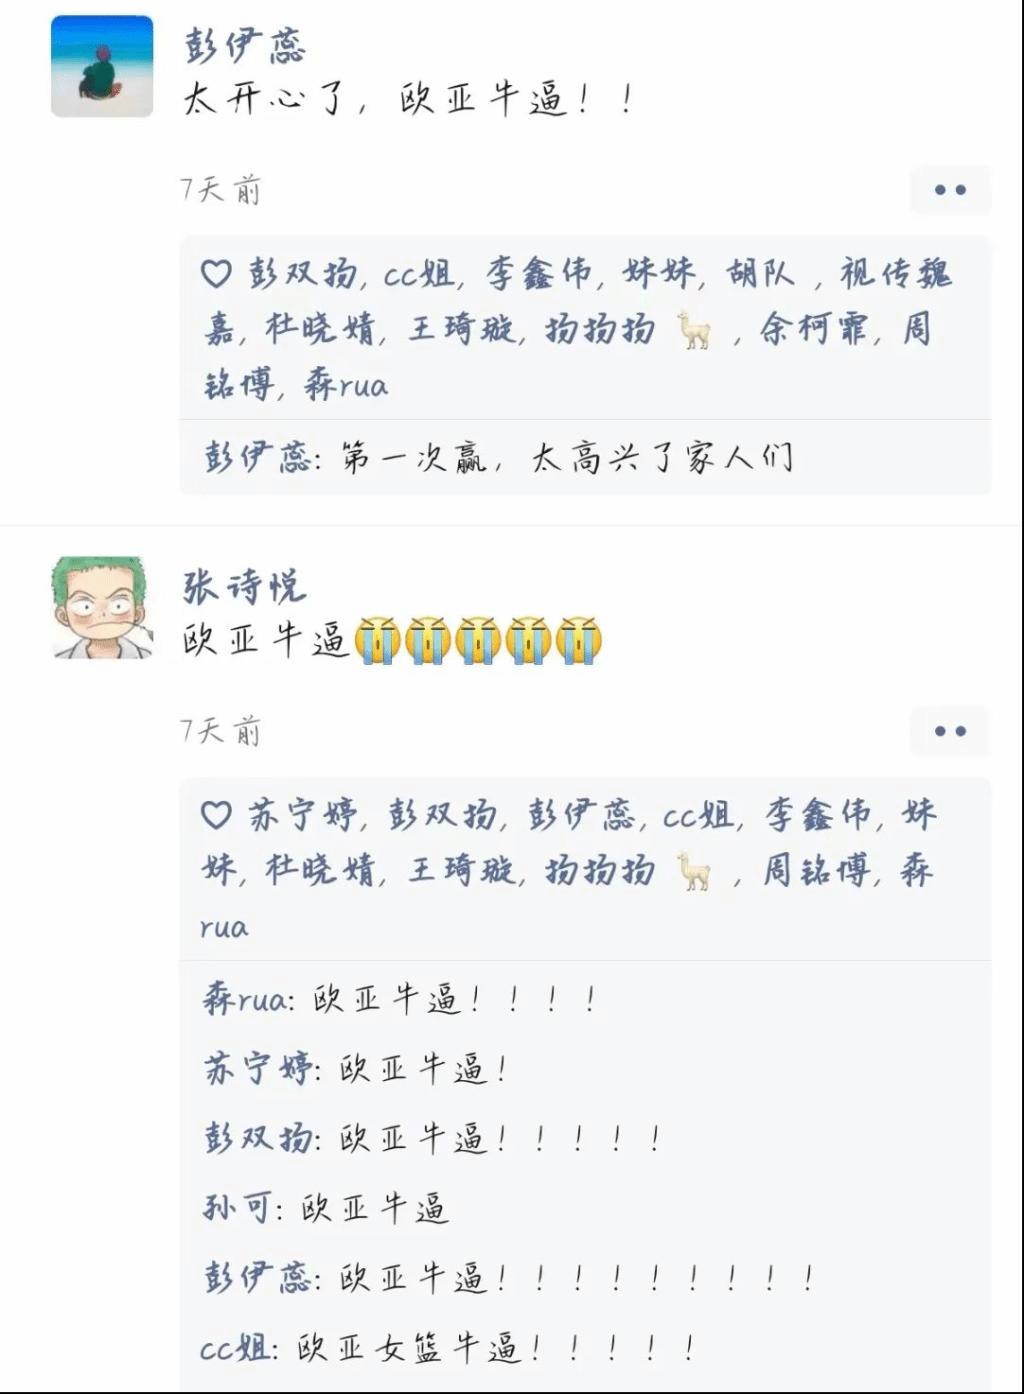Tap the two-dot menu on 张诗悦's post
Screen dimensions: 1024x1394
(x=950, y=731)
